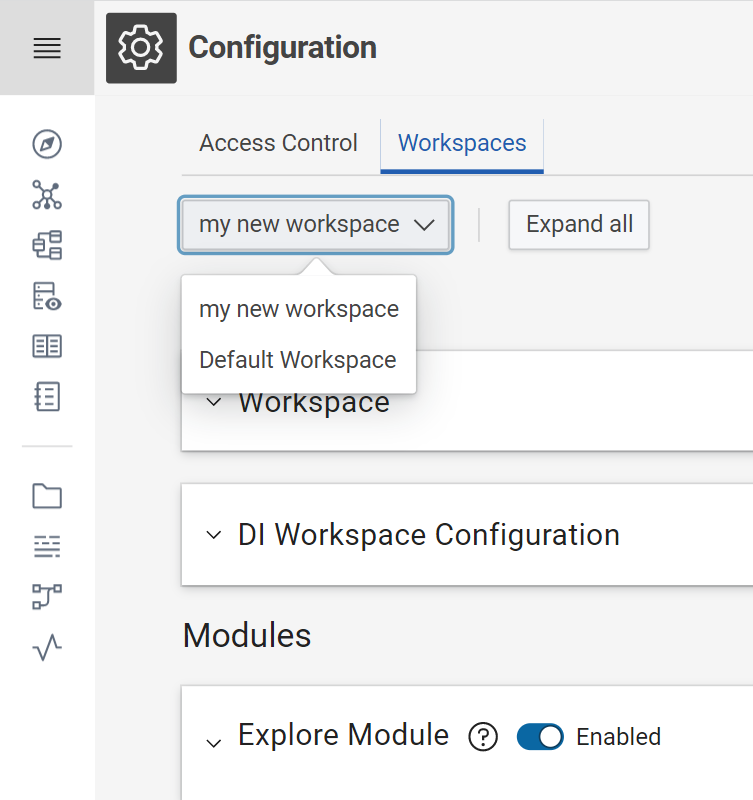The height and width of the screenshot is (800, 753).
Task: Select Default Workspace from the dropdown list
Action: (x=297, y=359)
